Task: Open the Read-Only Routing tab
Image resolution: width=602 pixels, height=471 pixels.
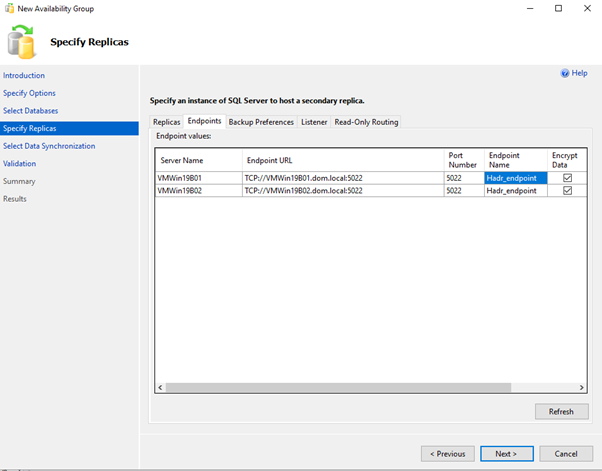Action: coord(366,122)
